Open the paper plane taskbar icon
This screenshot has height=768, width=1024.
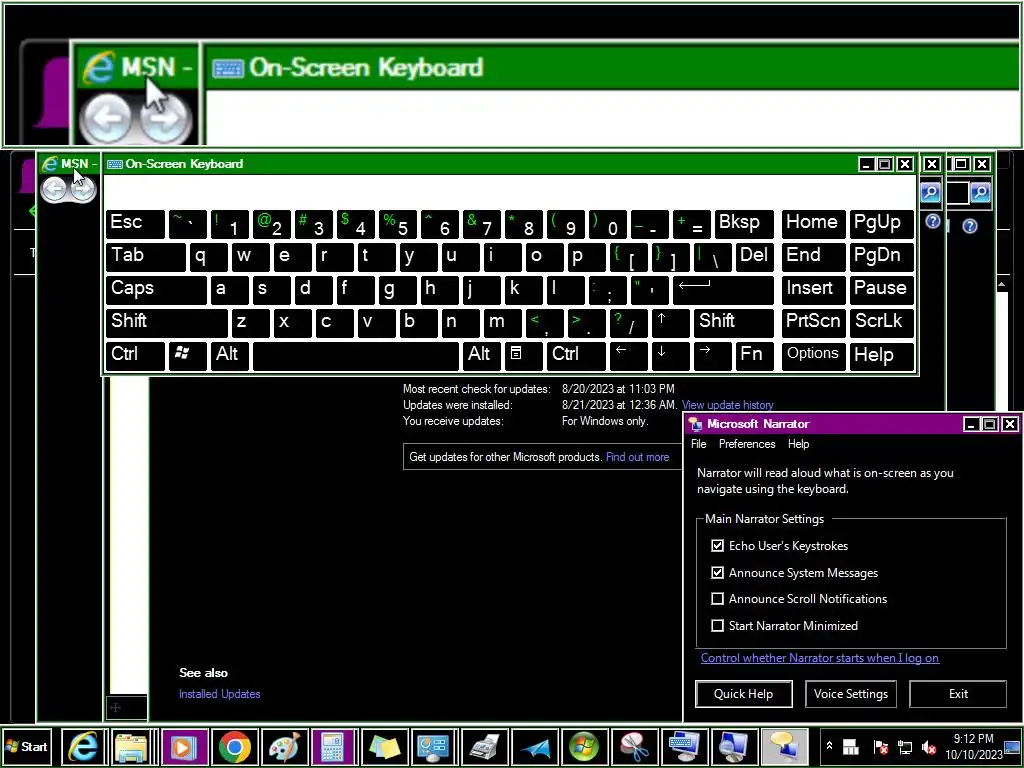point(534,746)
